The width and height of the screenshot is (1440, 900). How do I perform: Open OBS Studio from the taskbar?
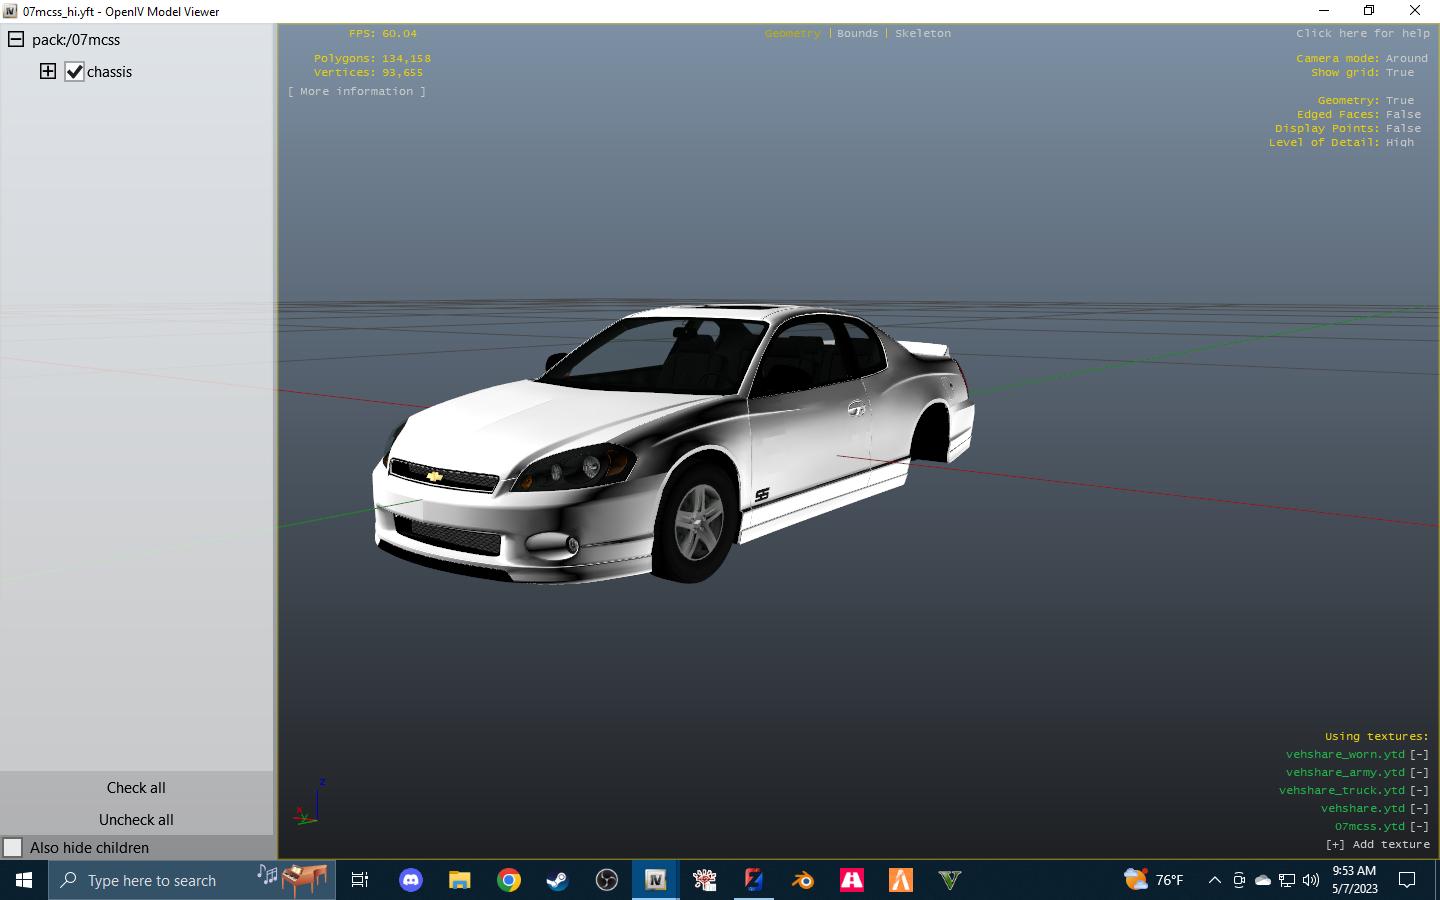click(x=607, y=880)
